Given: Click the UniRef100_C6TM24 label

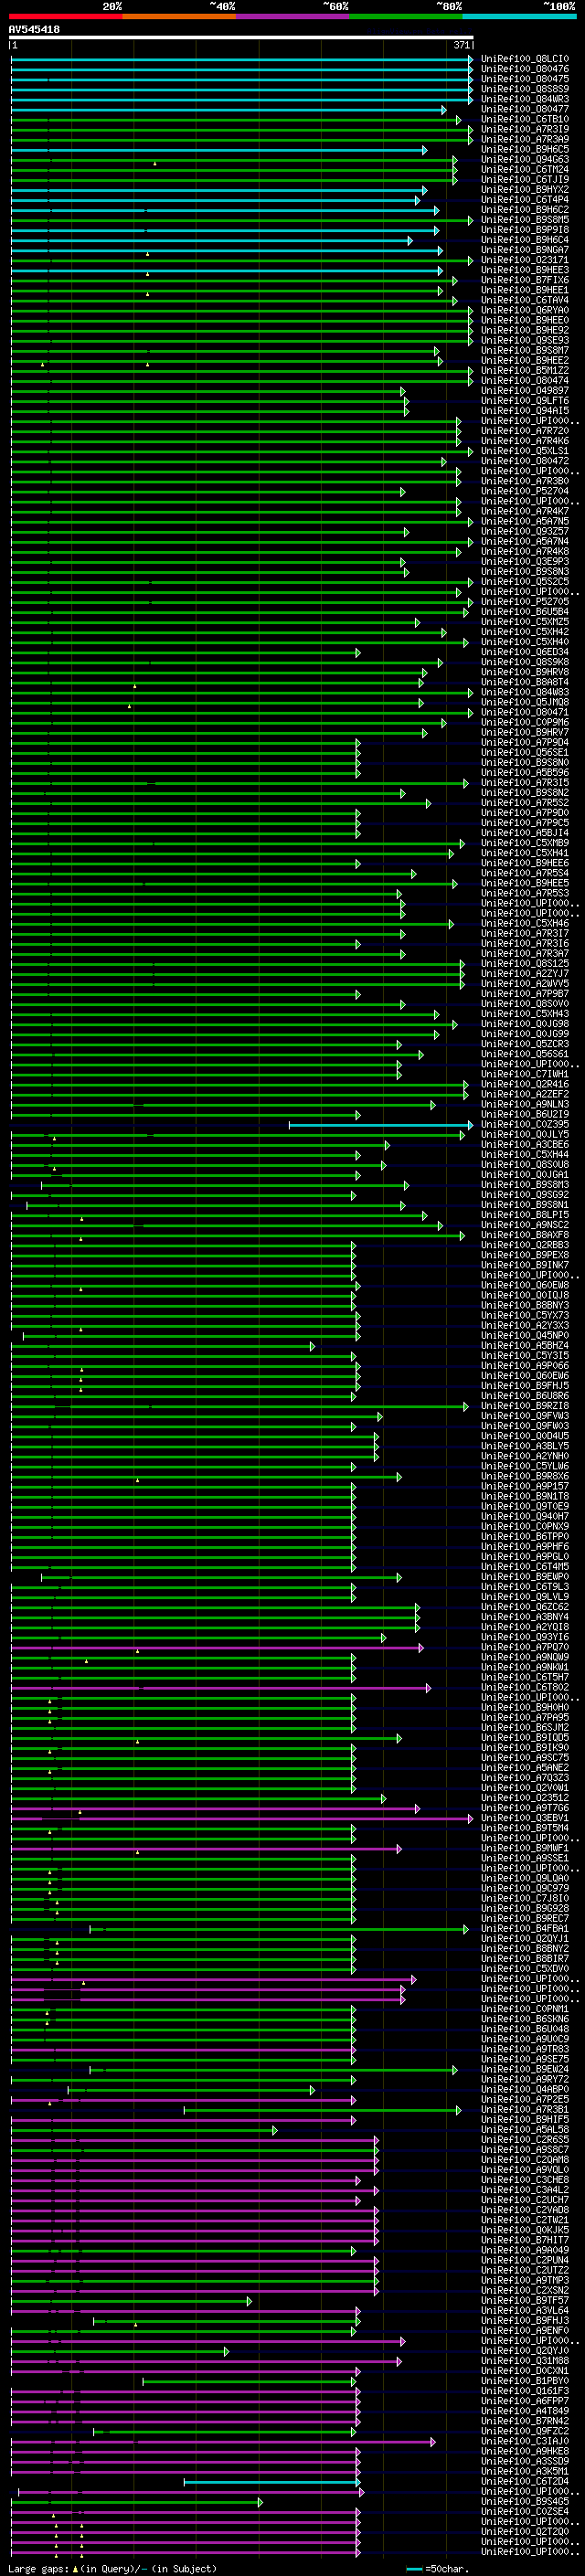Looking at the screenshot, I should 525,170.
